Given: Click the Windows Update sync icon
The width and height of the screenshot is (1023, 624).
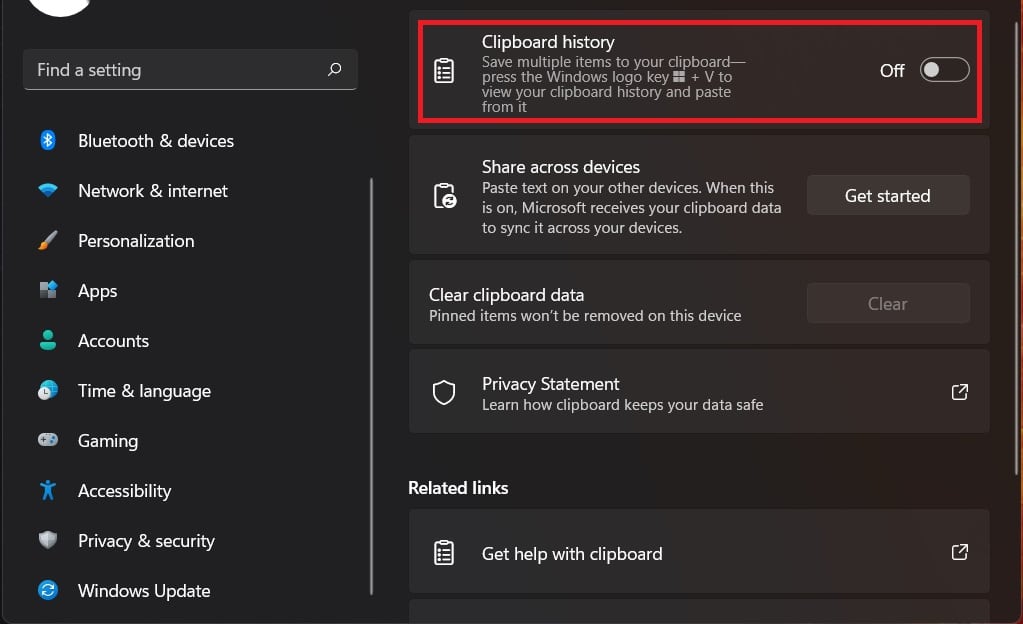Looking at the screenshot, I should pyautogui.click(x=48, y=590).
